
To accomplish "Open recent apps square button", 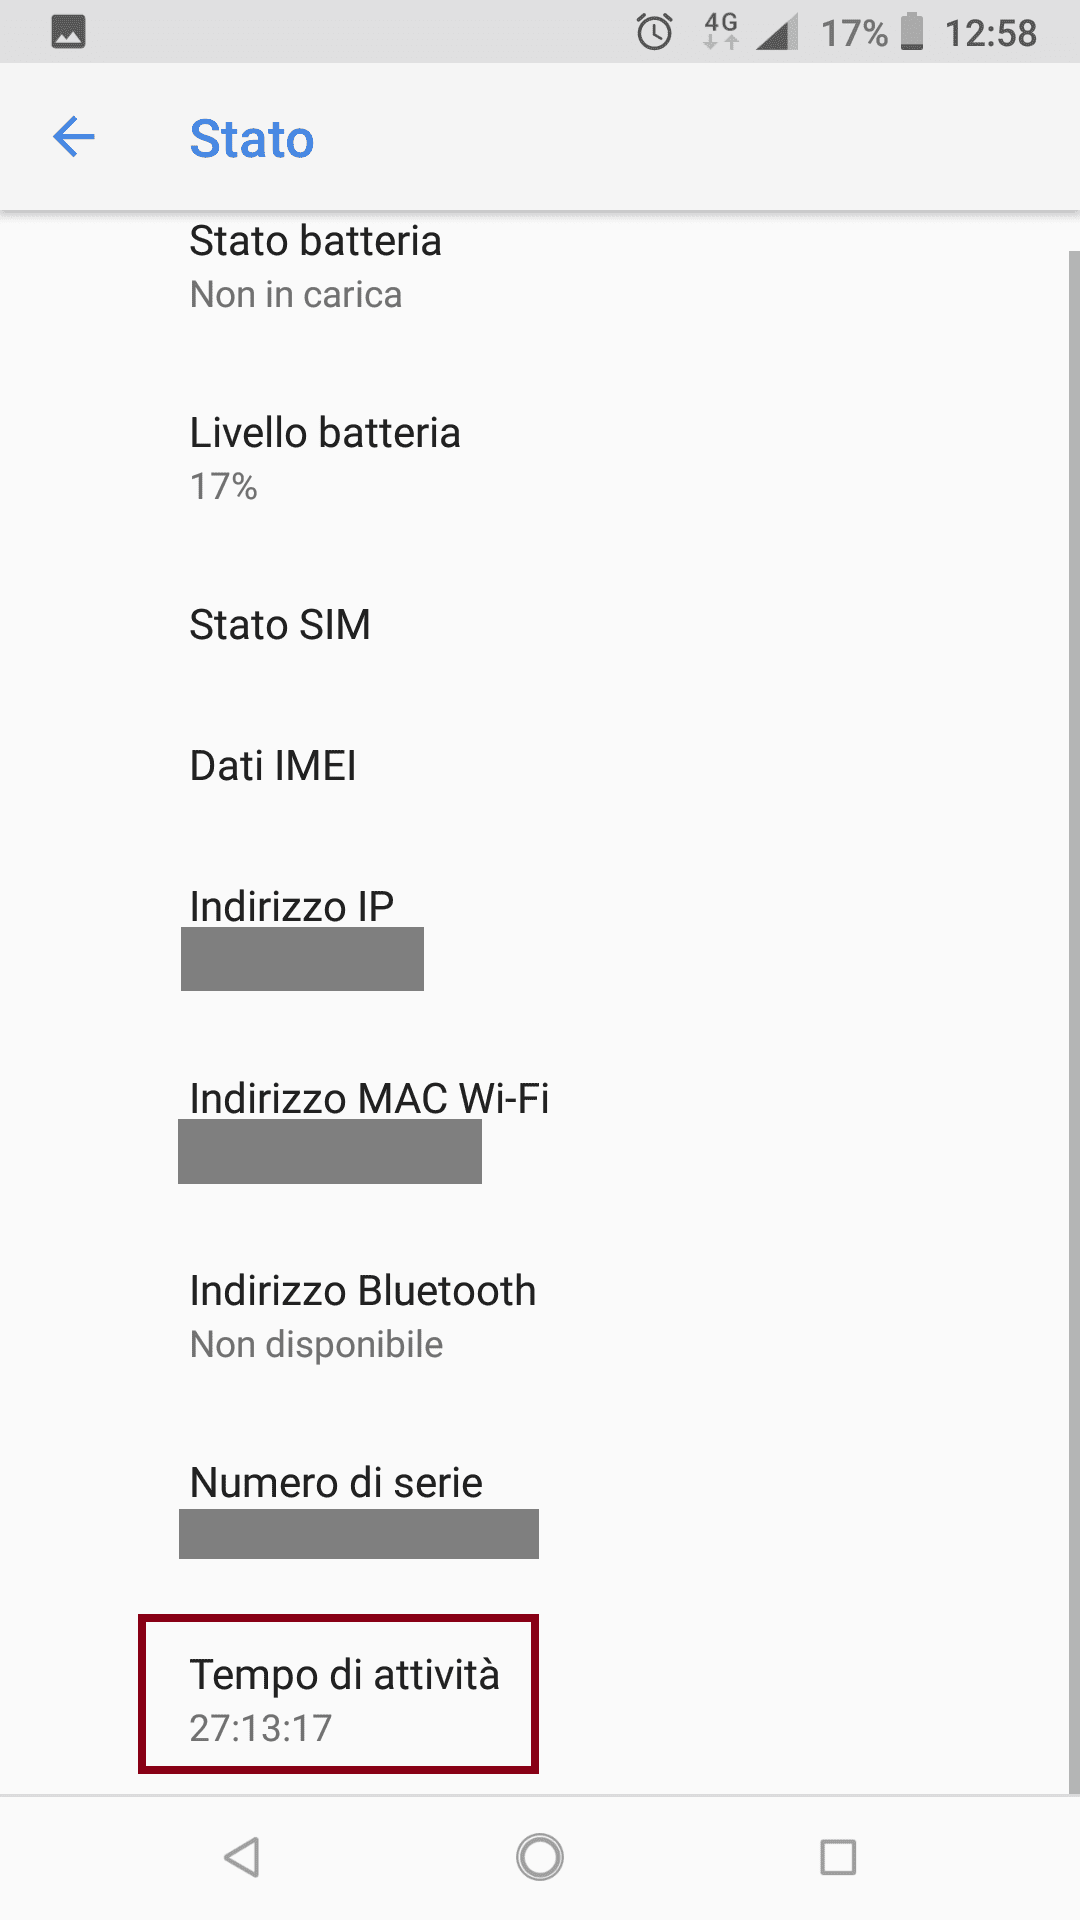I will point(838,1858).
